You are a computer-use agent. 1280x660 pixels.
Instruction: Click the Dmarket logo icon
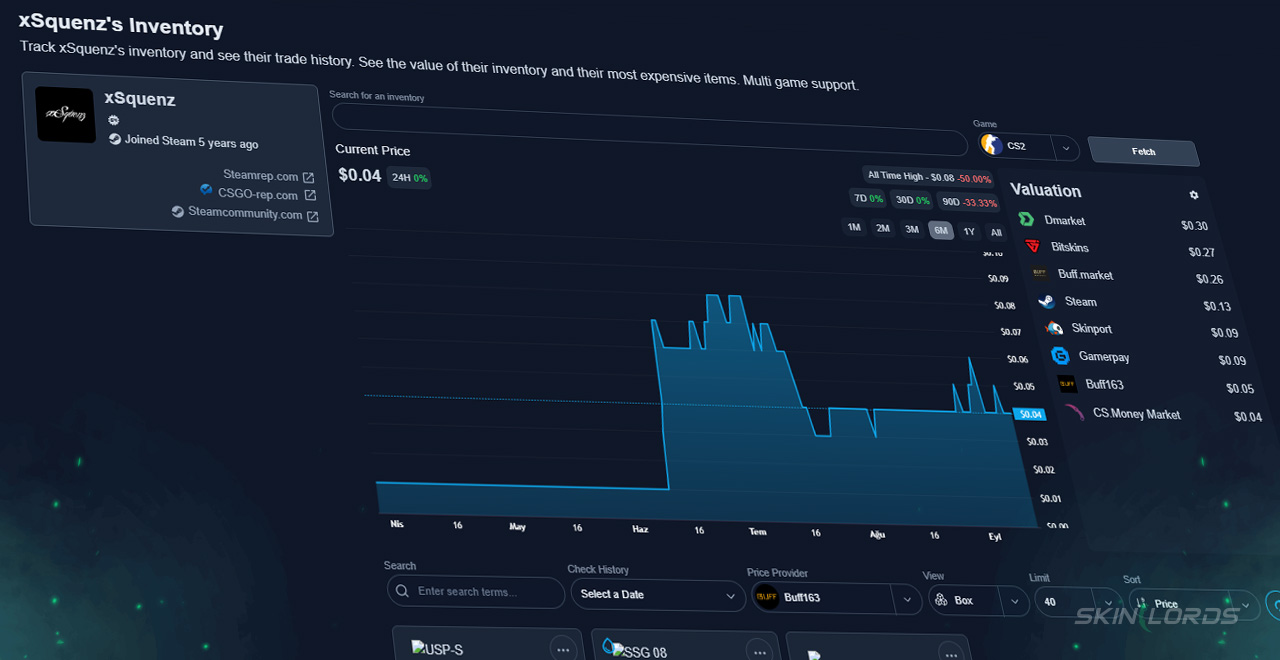[1025, 219]
